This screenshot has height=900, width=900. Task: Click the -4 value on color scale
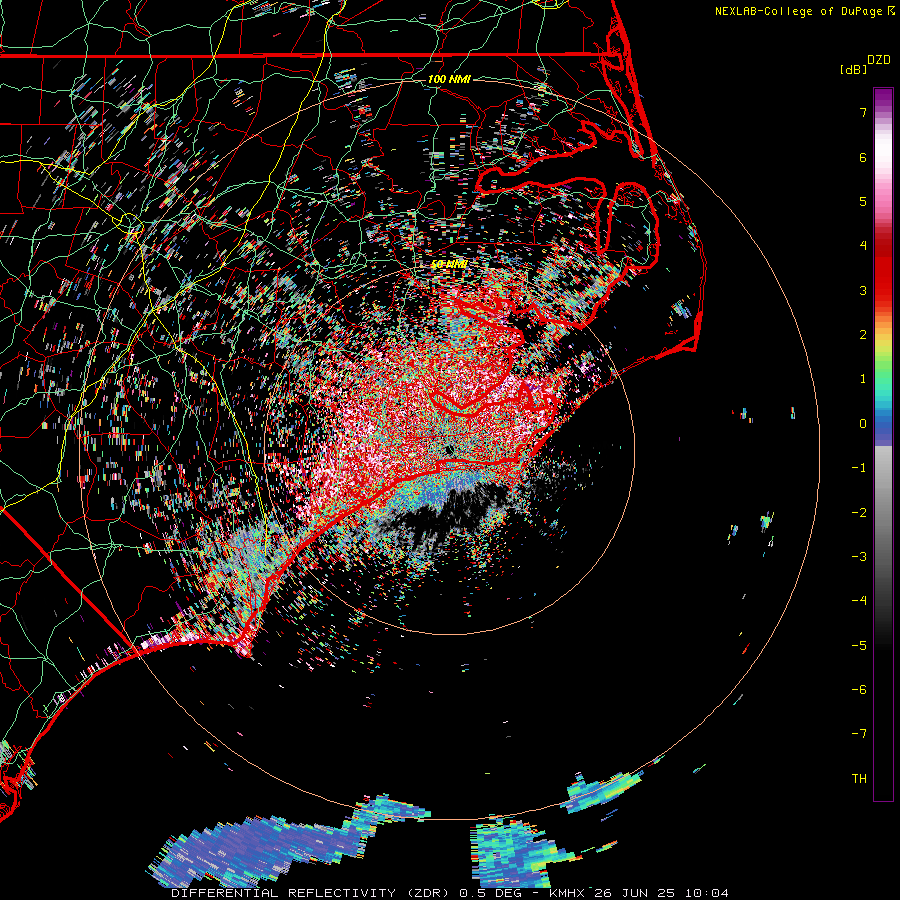(x=859, y=601)
